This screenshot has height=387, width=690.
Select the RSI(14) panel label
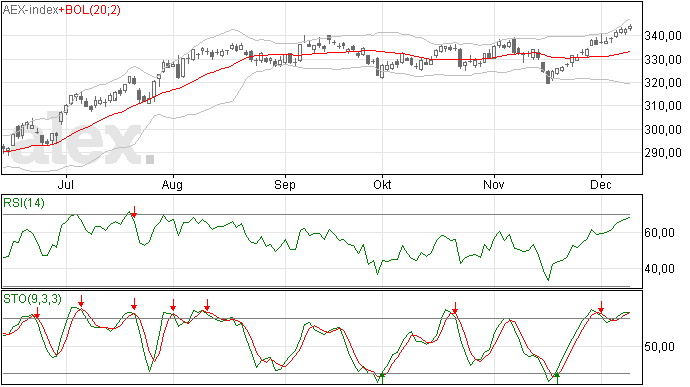click(x=24, y=203)
